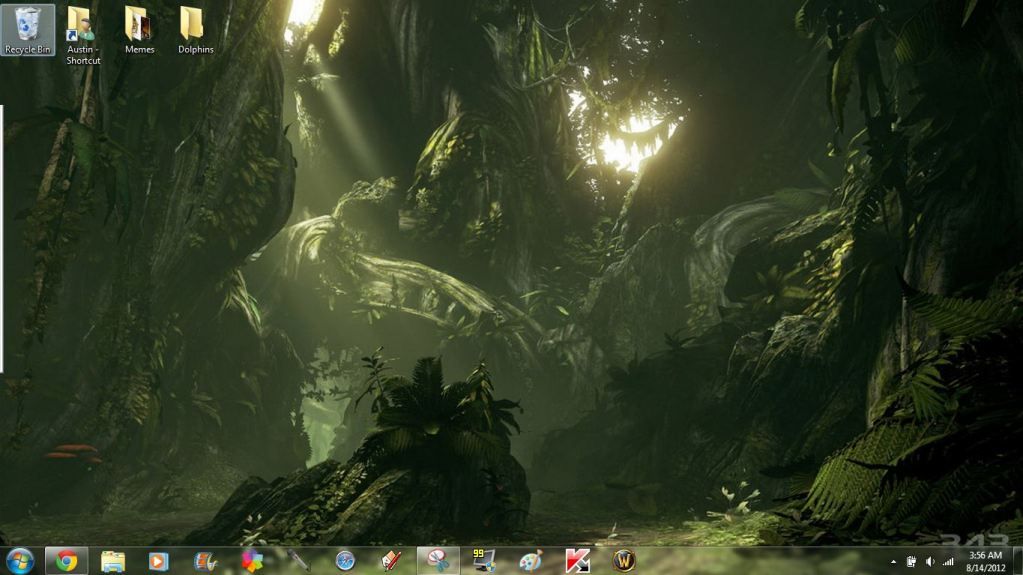Select the Dolphins folder on desktop
Viewport: 1023px width, 575px height.
[x=195, y=30]
